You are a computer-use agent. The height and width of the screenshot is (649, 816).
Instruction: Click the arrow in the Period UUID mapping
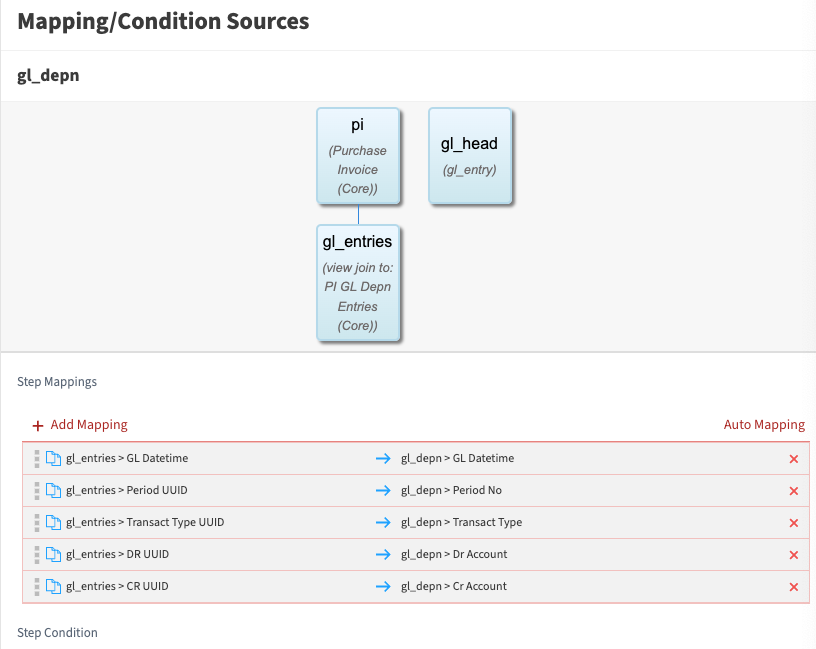[383, 491]
